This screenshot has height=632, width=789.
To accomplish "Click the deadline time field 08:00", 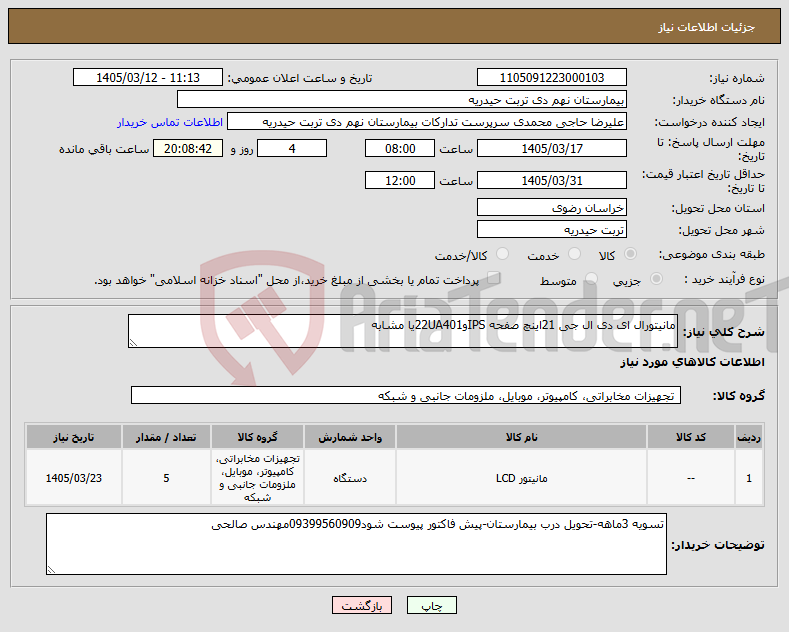I will click(400, 148).
